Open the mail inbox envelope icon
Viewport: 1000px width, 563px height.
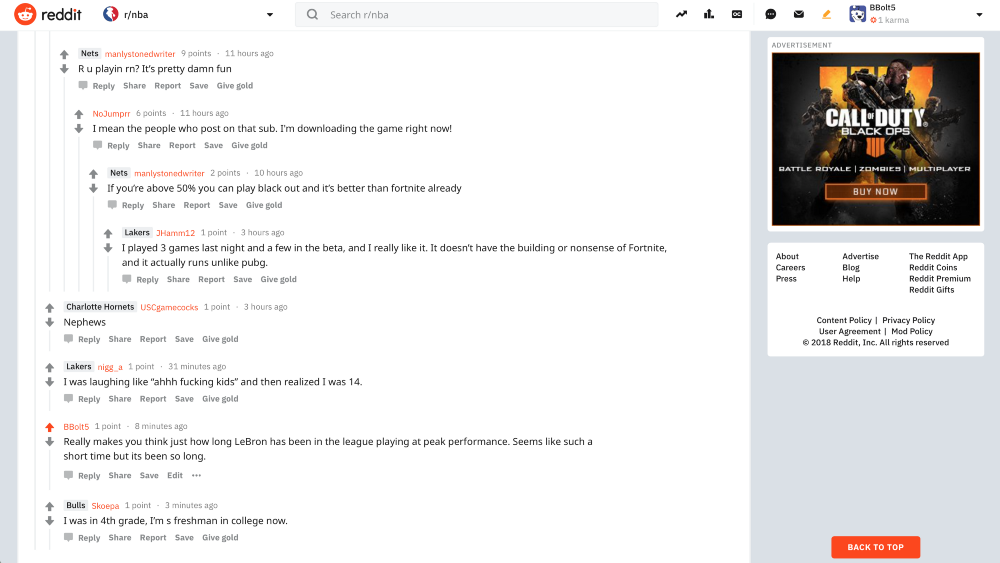click(798, 14)
